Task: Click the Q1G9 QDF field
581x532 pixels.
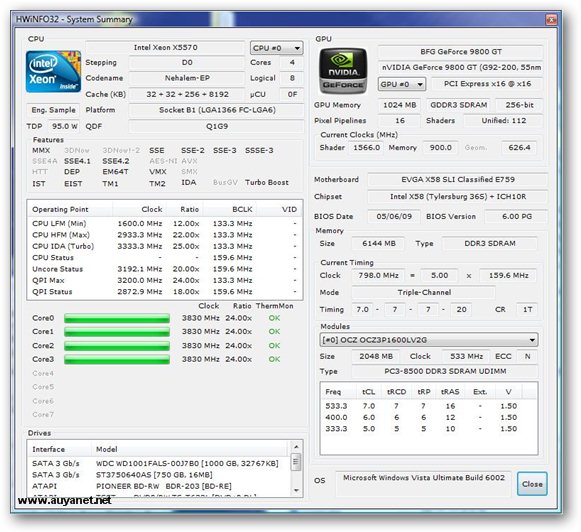Action: tap(217, 126)
